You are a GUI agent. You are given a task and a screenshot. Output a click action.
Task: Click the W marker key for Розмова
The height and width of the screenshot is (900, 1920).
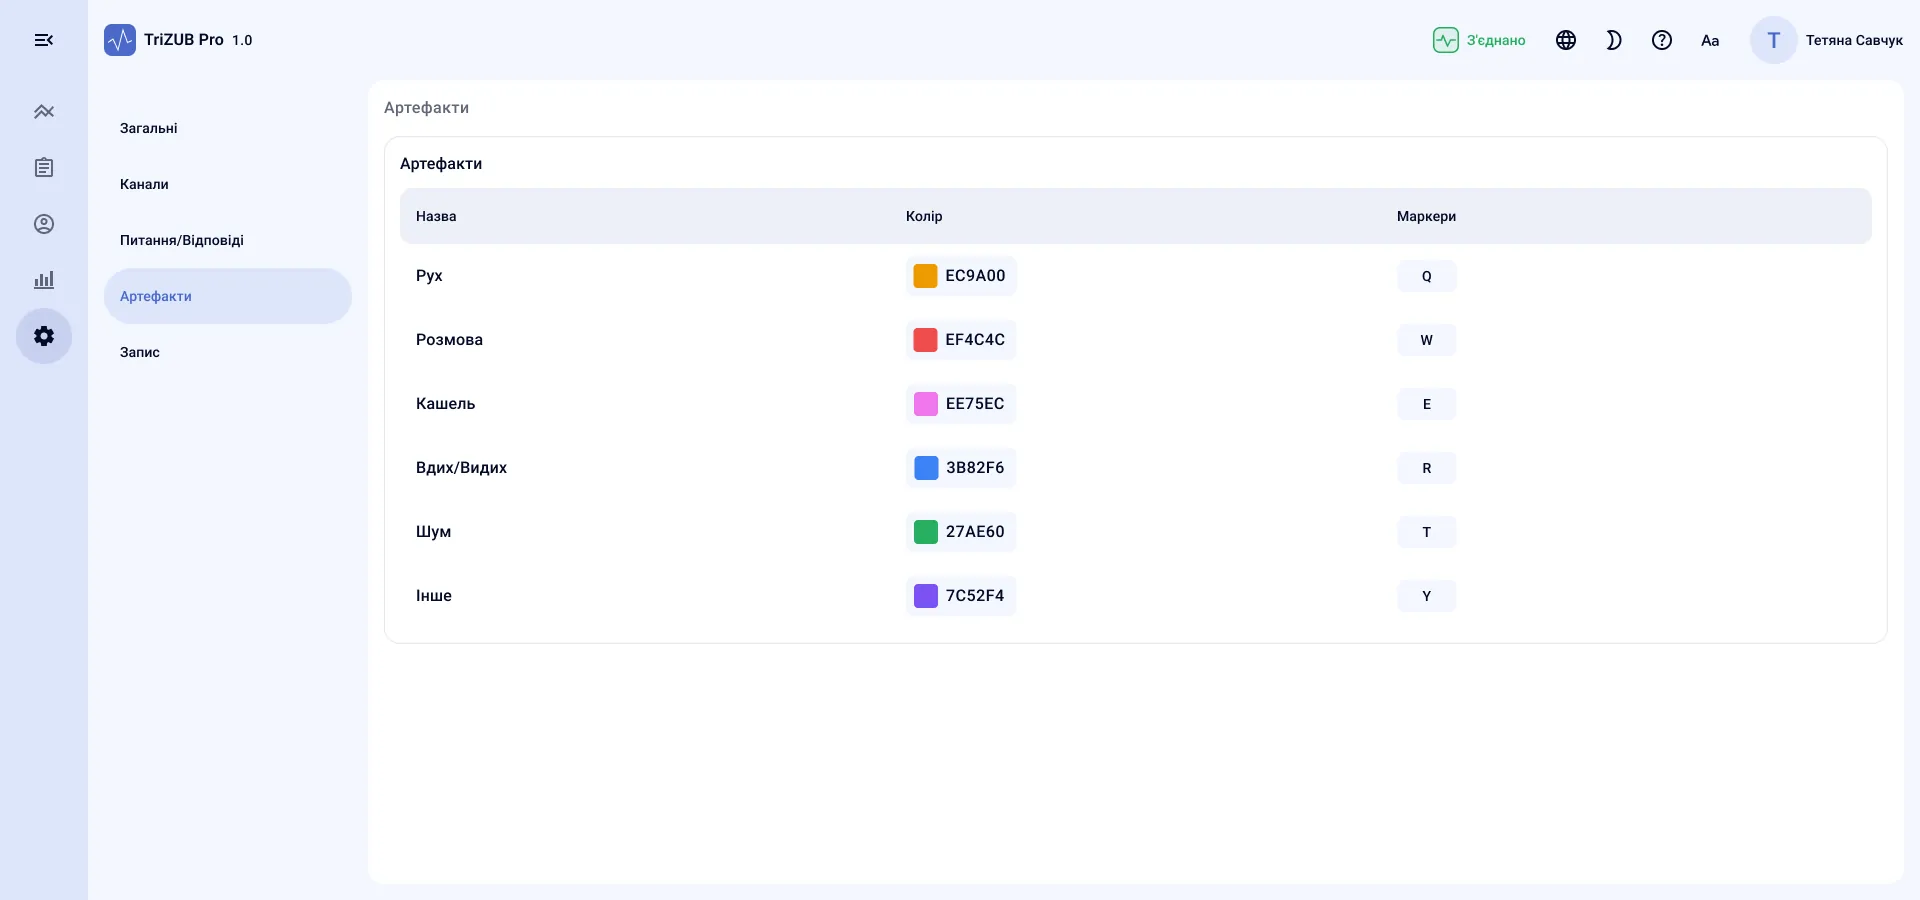[1427, 340]
